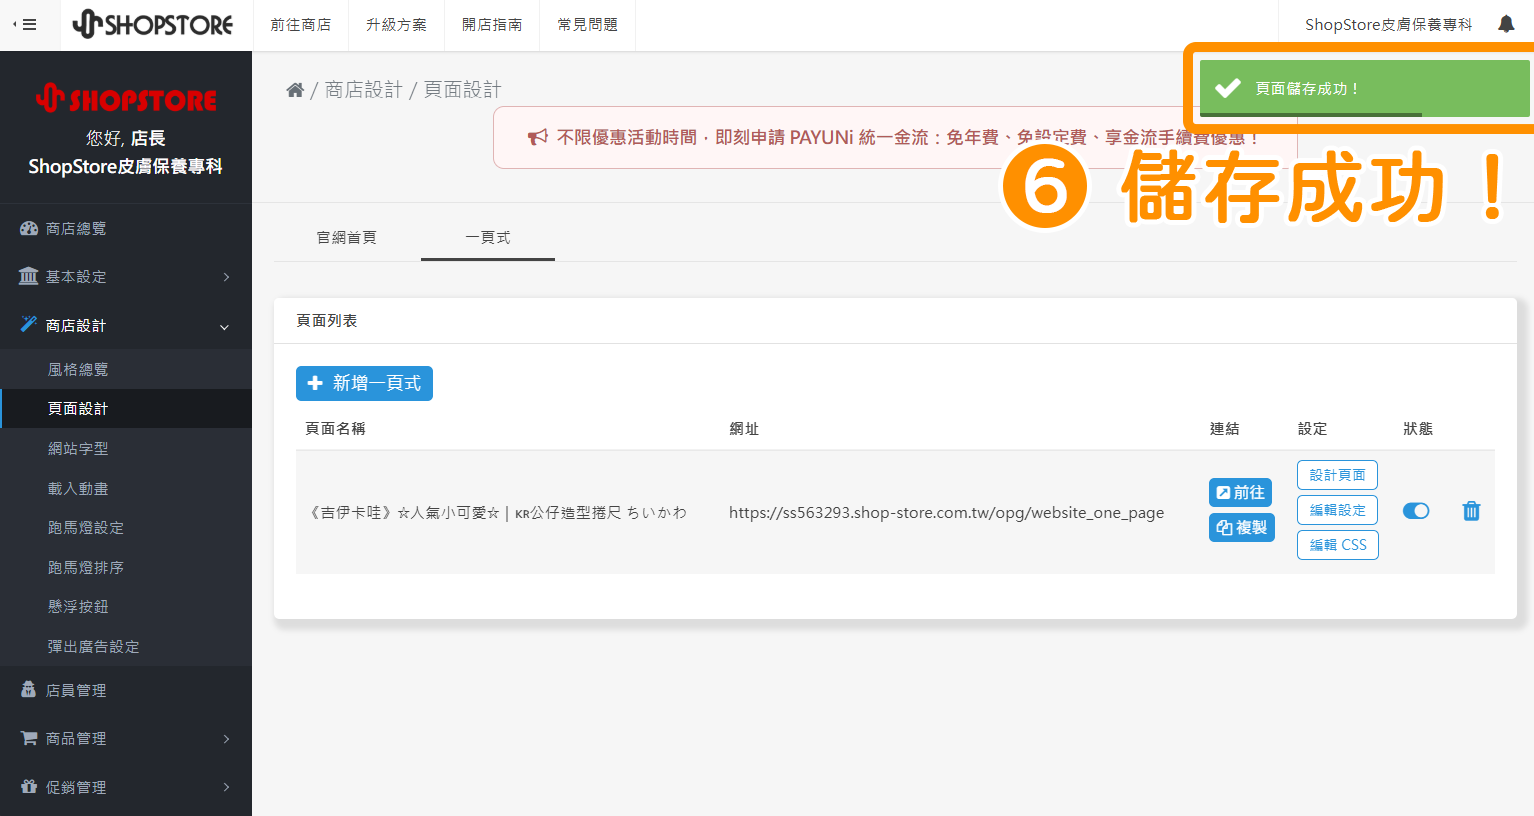Click the megaphone icon in promo banner
1534x816 pixels.
coord(538,137)
